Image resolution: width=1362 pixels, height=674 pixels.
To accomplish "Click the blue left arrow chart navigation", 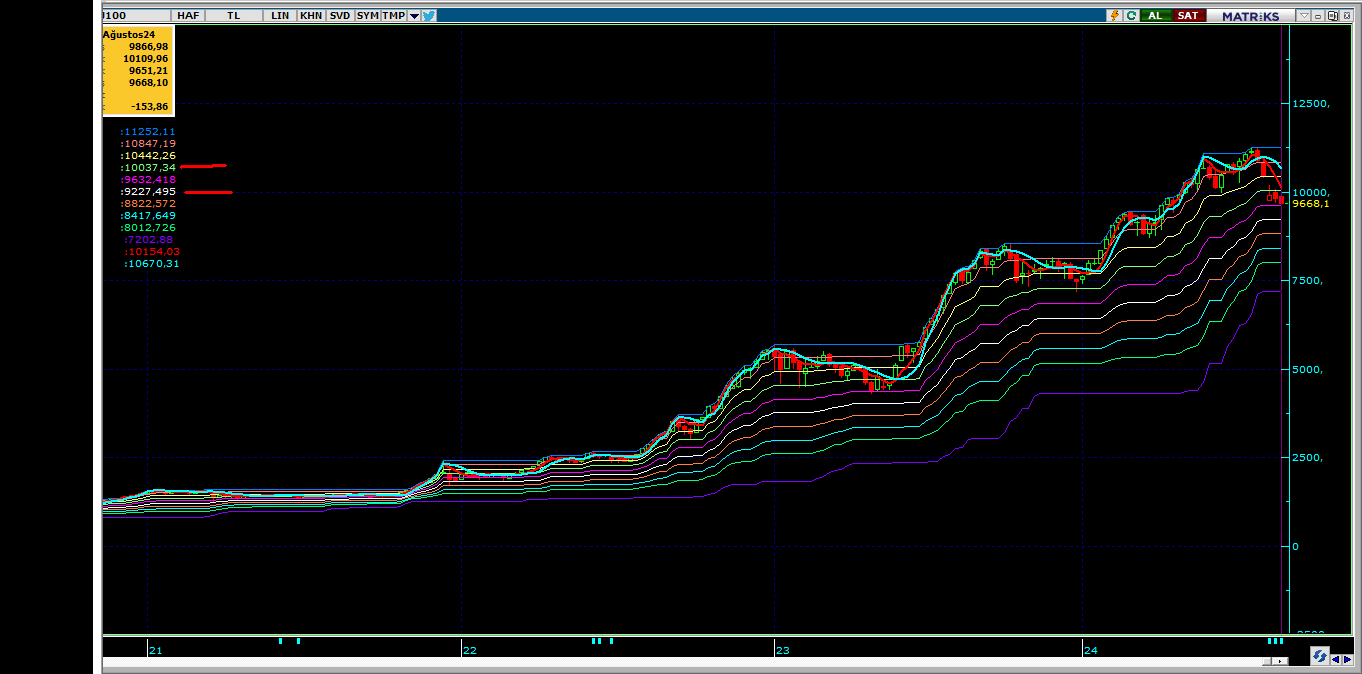I will (x=1335, y=659).
